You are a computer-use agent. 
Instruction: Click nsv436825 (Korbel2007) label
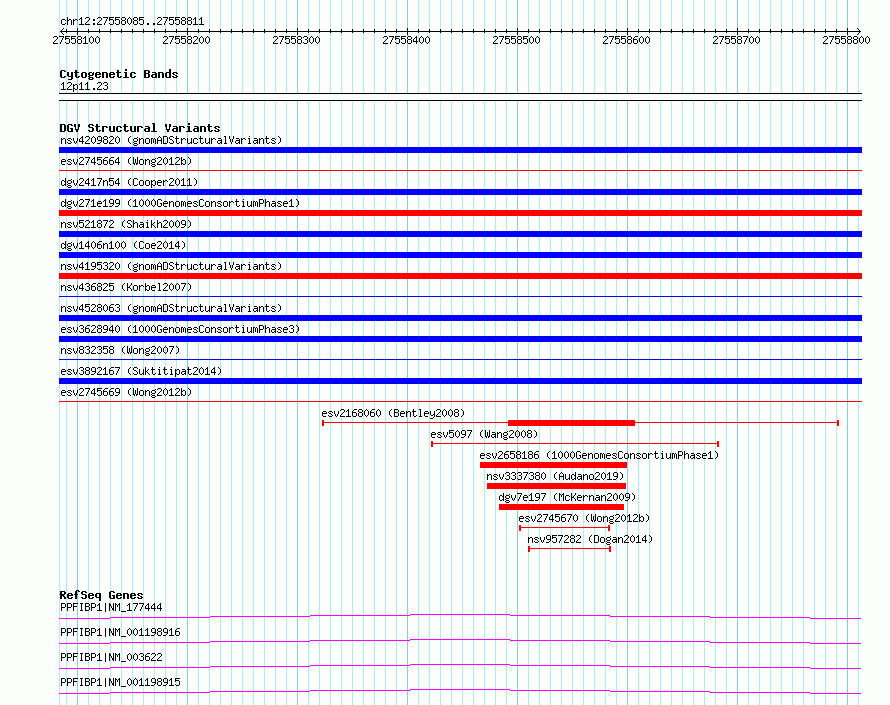click(126, 287)
